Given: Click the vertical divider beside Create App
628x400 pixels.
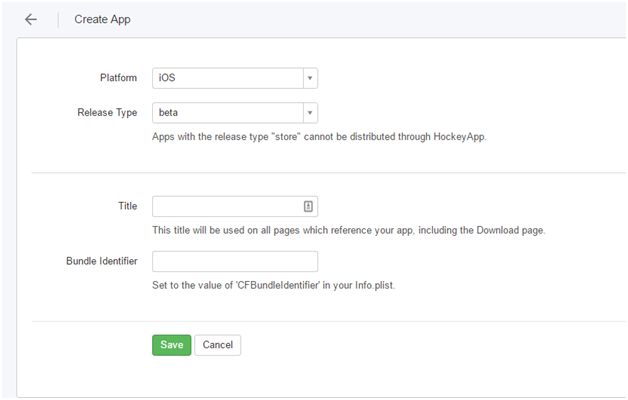Looking at the screenshot, I should pyautogui.click(x=58, y=19).
